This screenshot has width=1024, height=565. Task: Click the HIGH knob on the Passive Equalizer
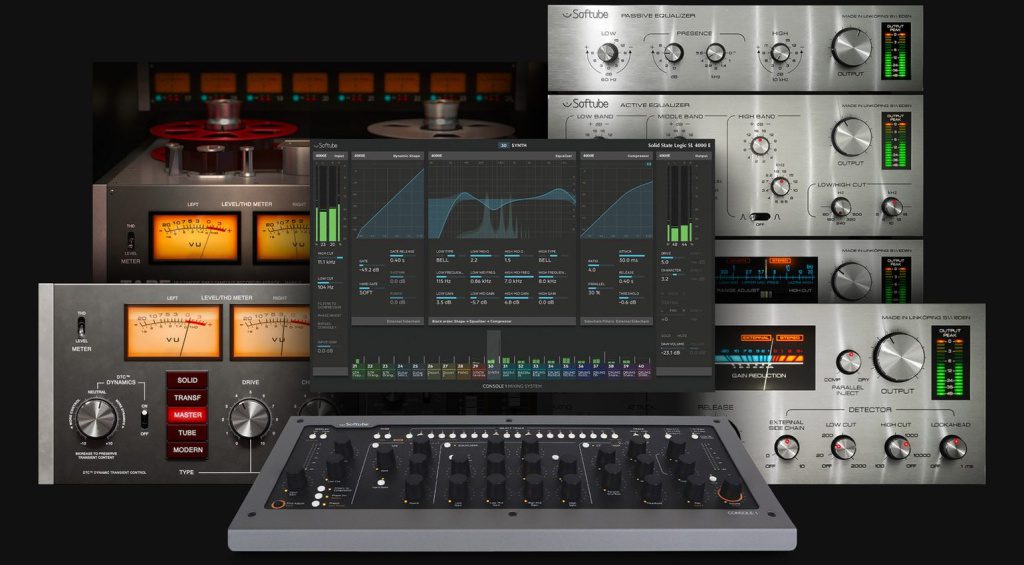[x=780, y=53]
